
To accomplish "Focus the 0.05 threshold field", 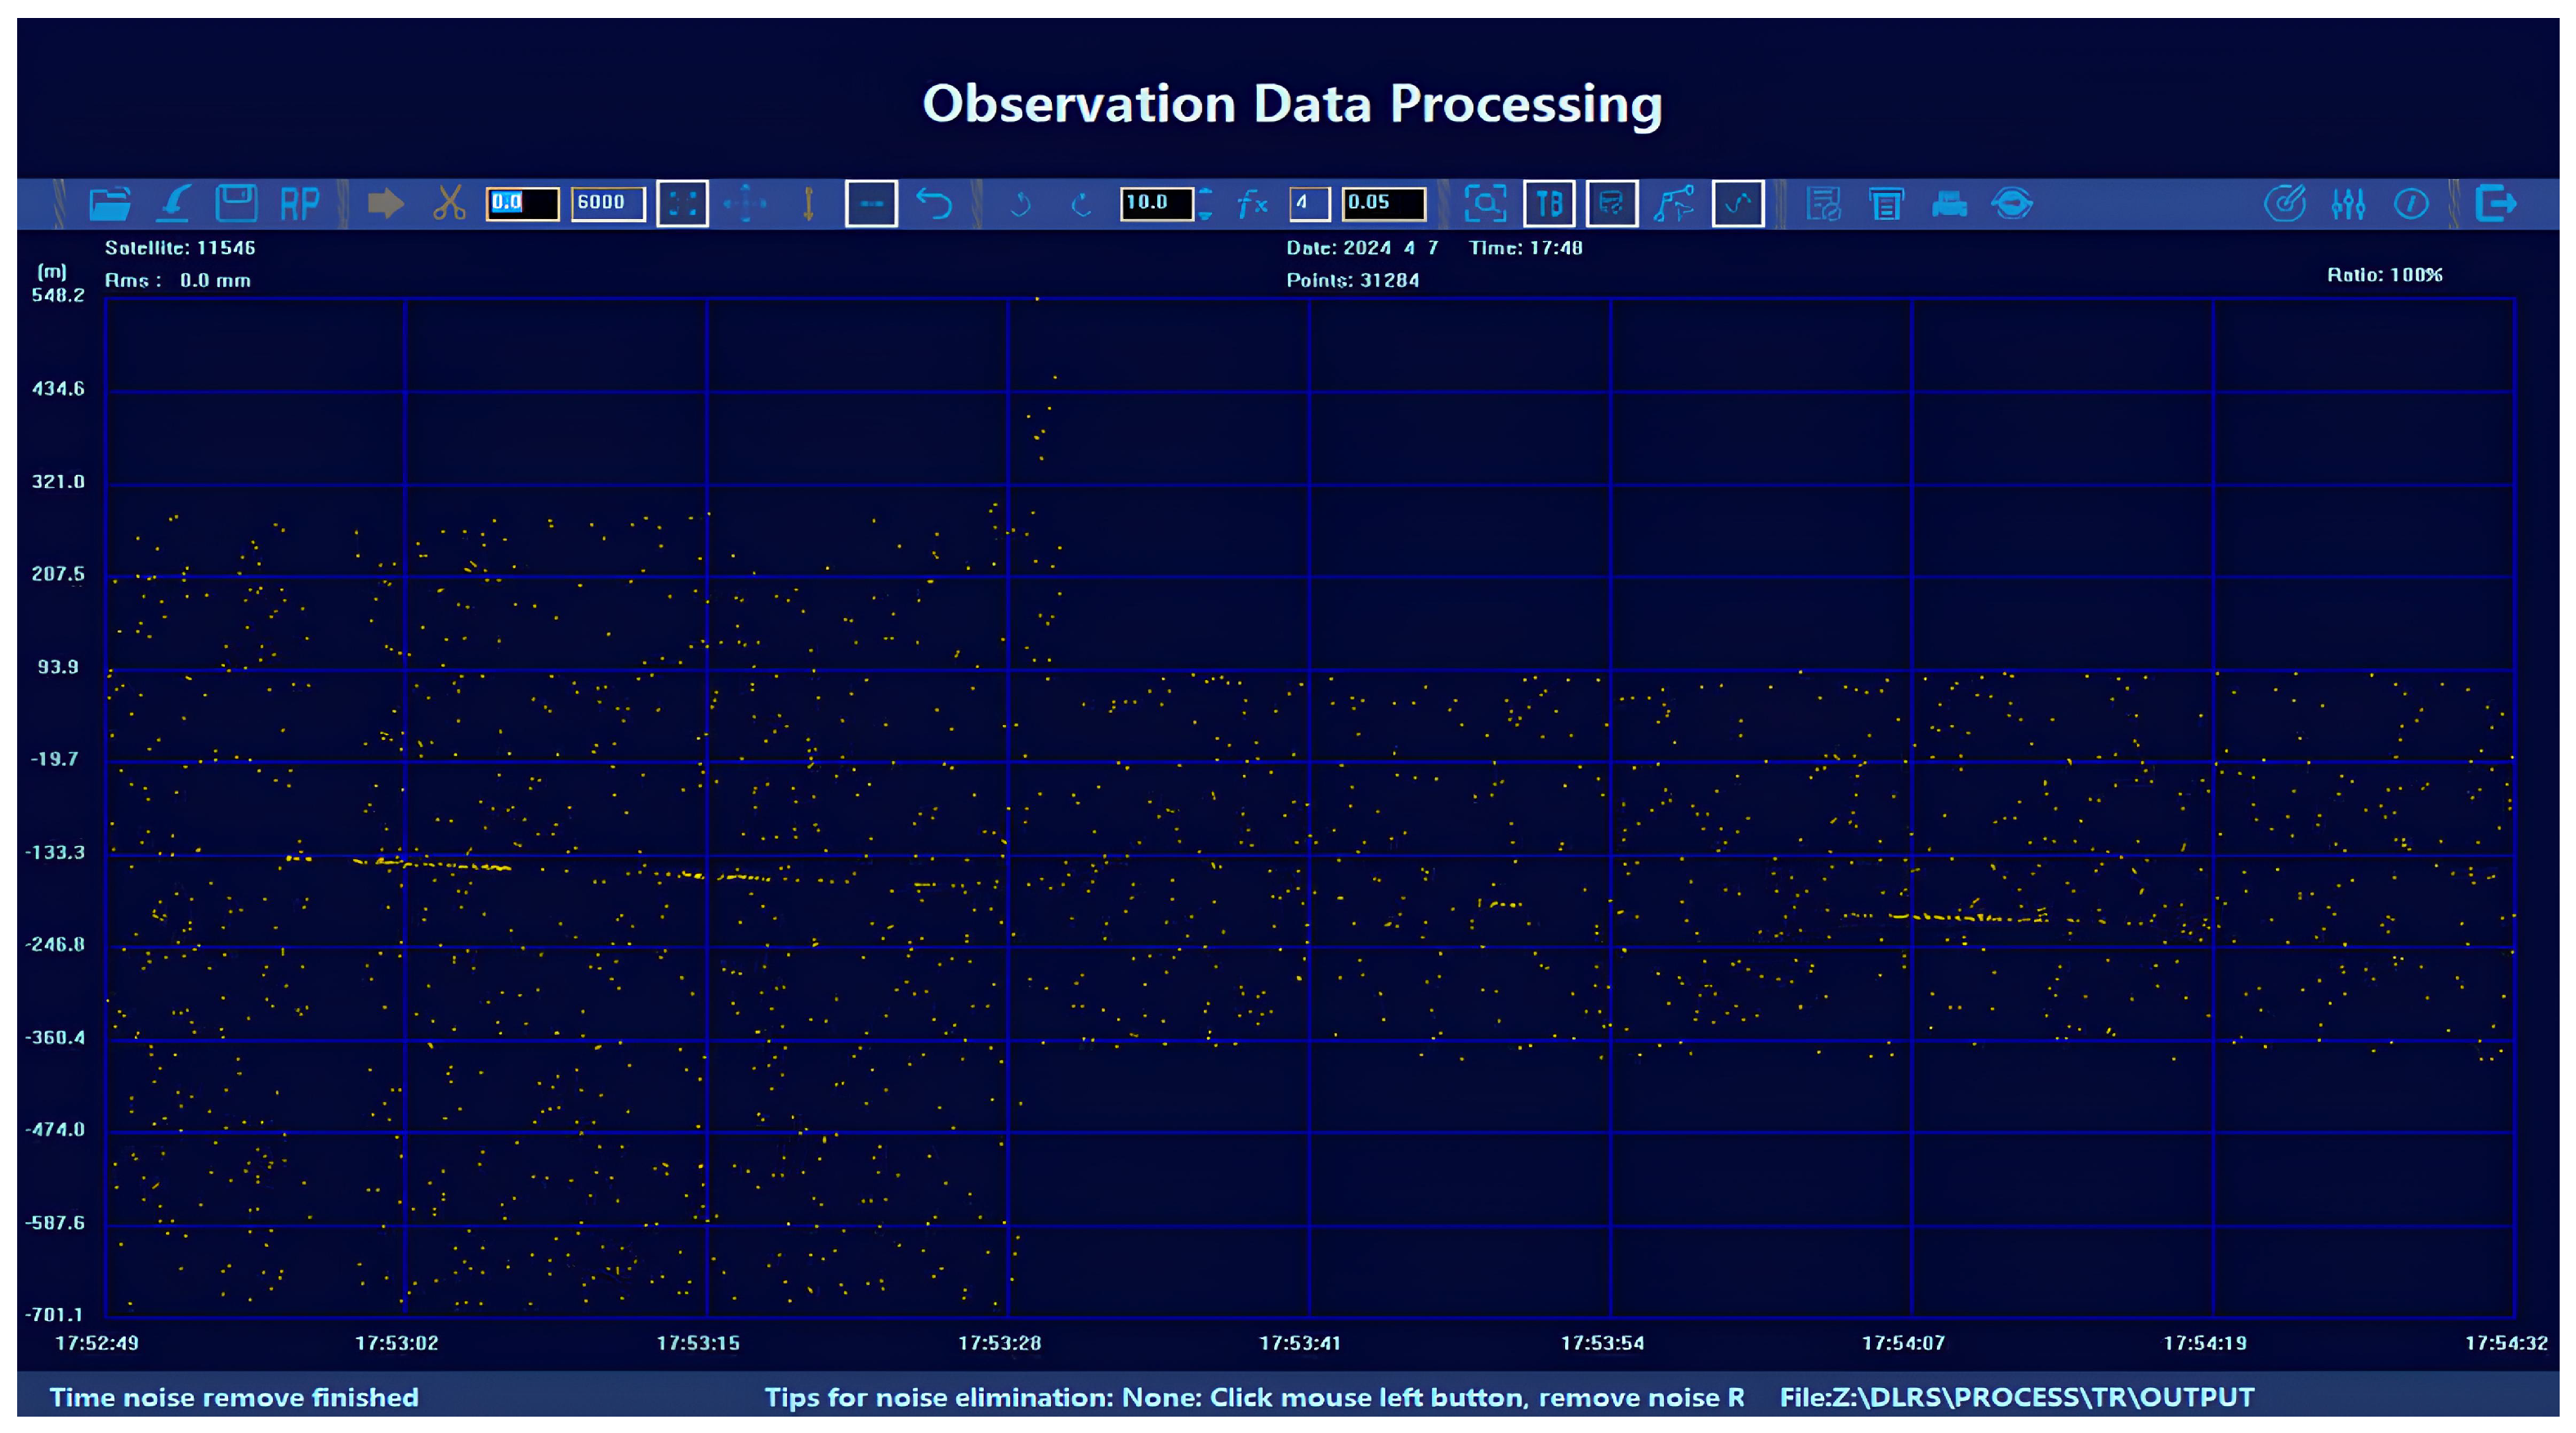I will coord(1383,203).
